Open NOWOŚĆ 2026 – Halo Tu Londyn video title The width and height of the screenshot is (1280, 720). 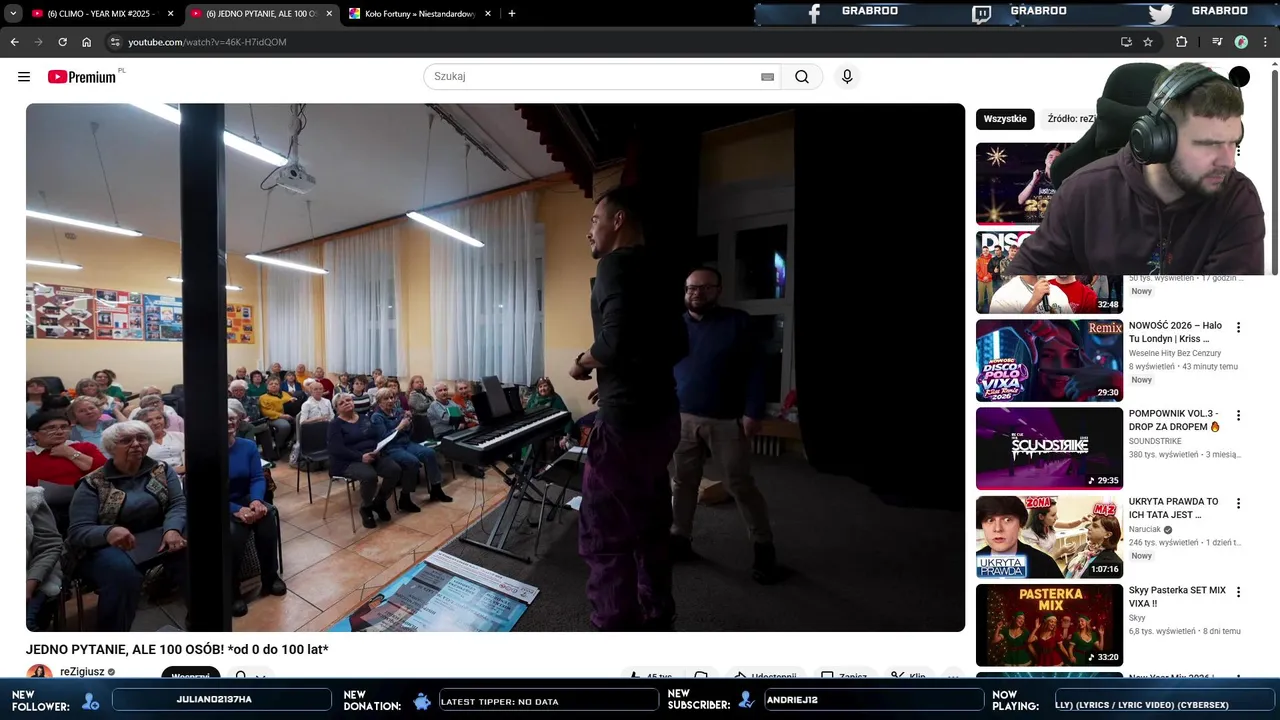(x=1175, y=332)
